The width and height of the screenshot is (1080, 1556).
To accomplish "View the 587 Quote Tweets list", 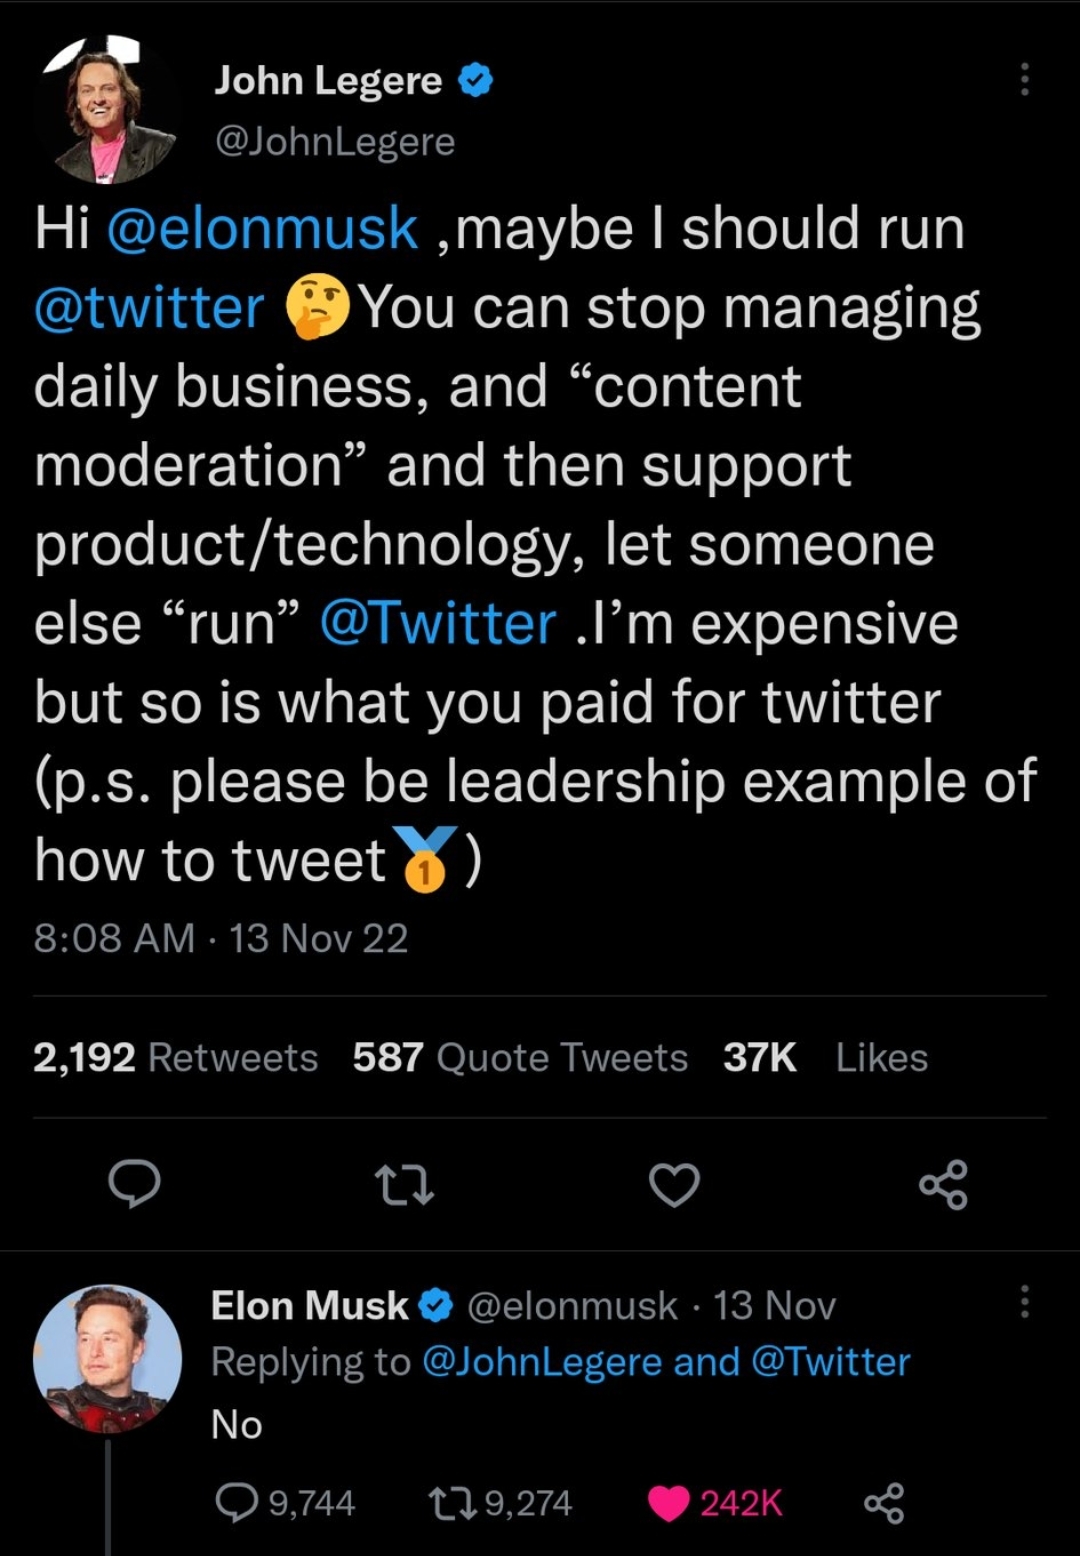I will (x=520, y=1057).
